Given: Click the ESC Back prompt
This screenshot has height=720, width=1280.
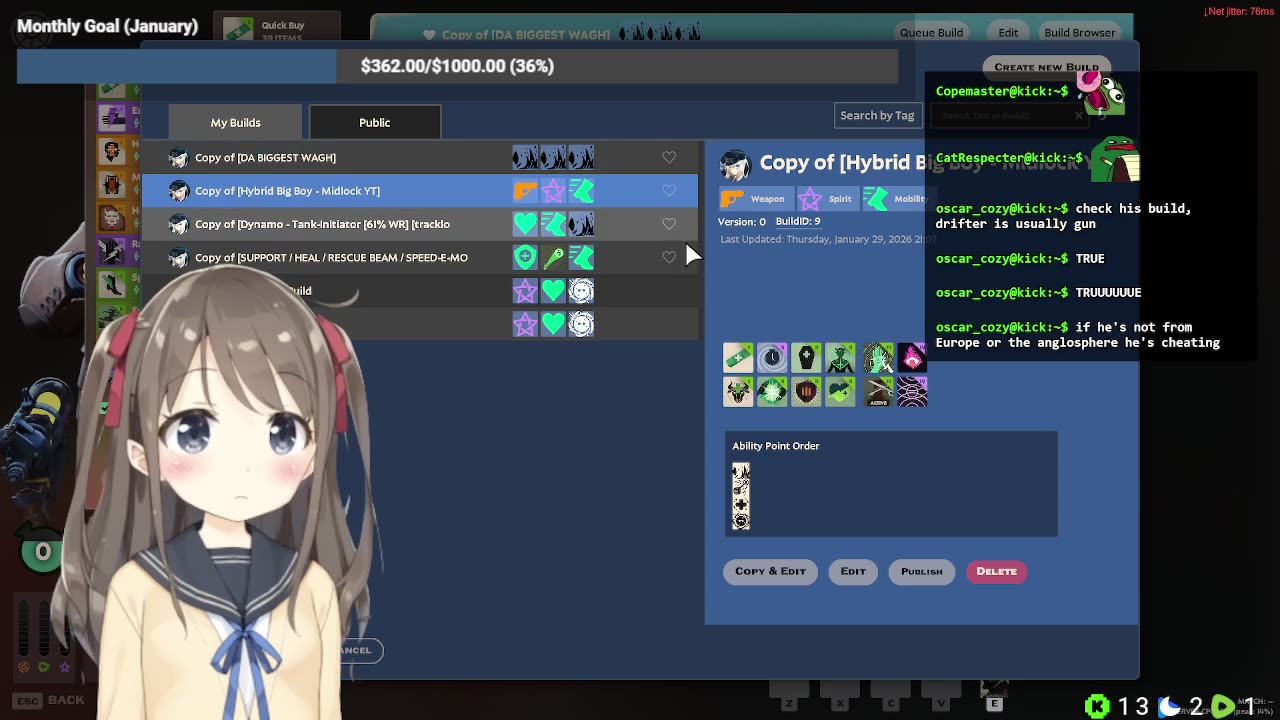Looking at the screenshot, I should [49, 700].
